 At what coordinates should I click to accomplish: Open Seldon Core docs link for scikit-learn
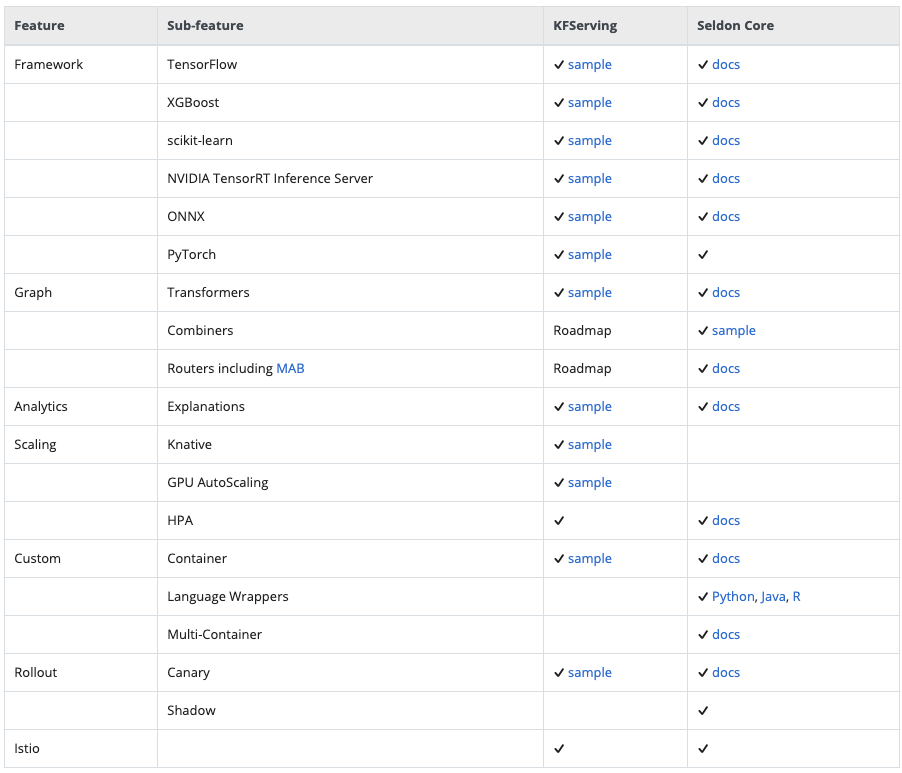point(726,140)
